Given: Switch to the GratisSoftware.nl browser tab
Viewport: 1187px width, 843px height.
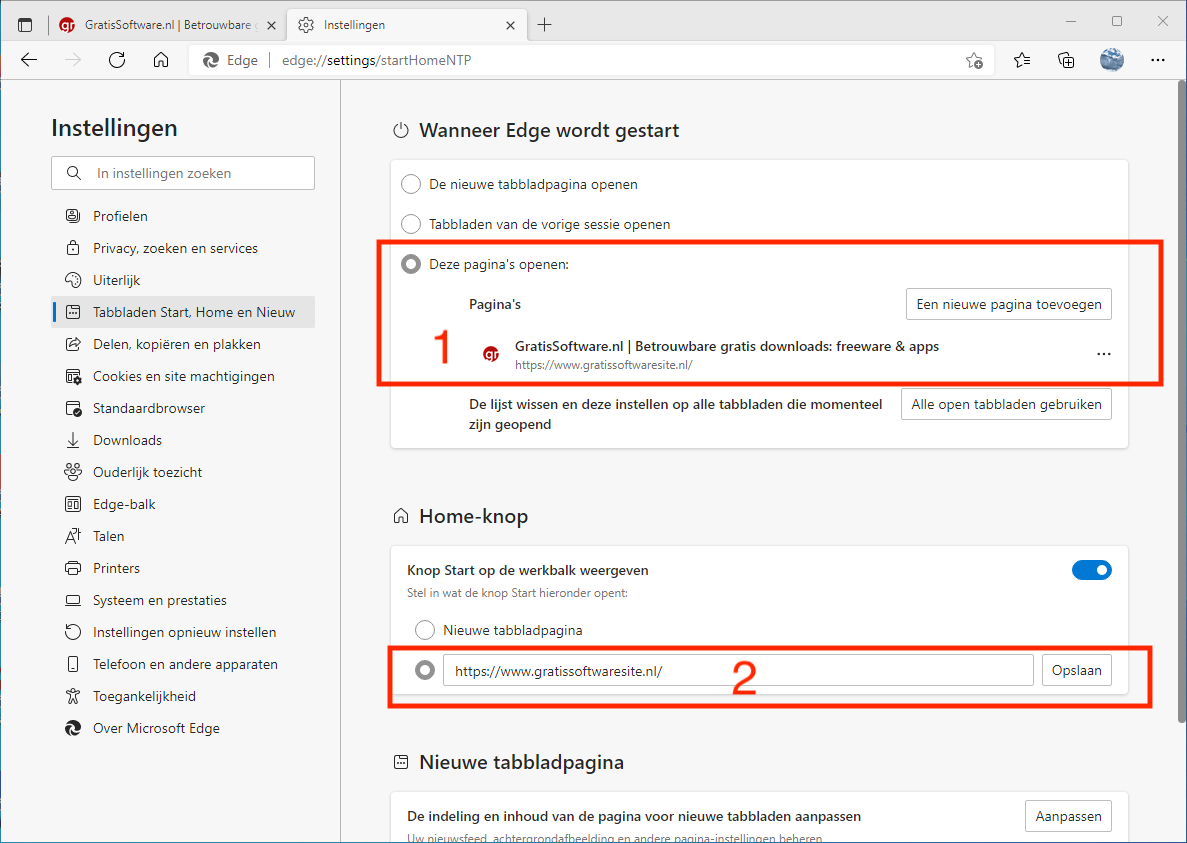Looking at the screenshot, I should click(x=165, y=25).
